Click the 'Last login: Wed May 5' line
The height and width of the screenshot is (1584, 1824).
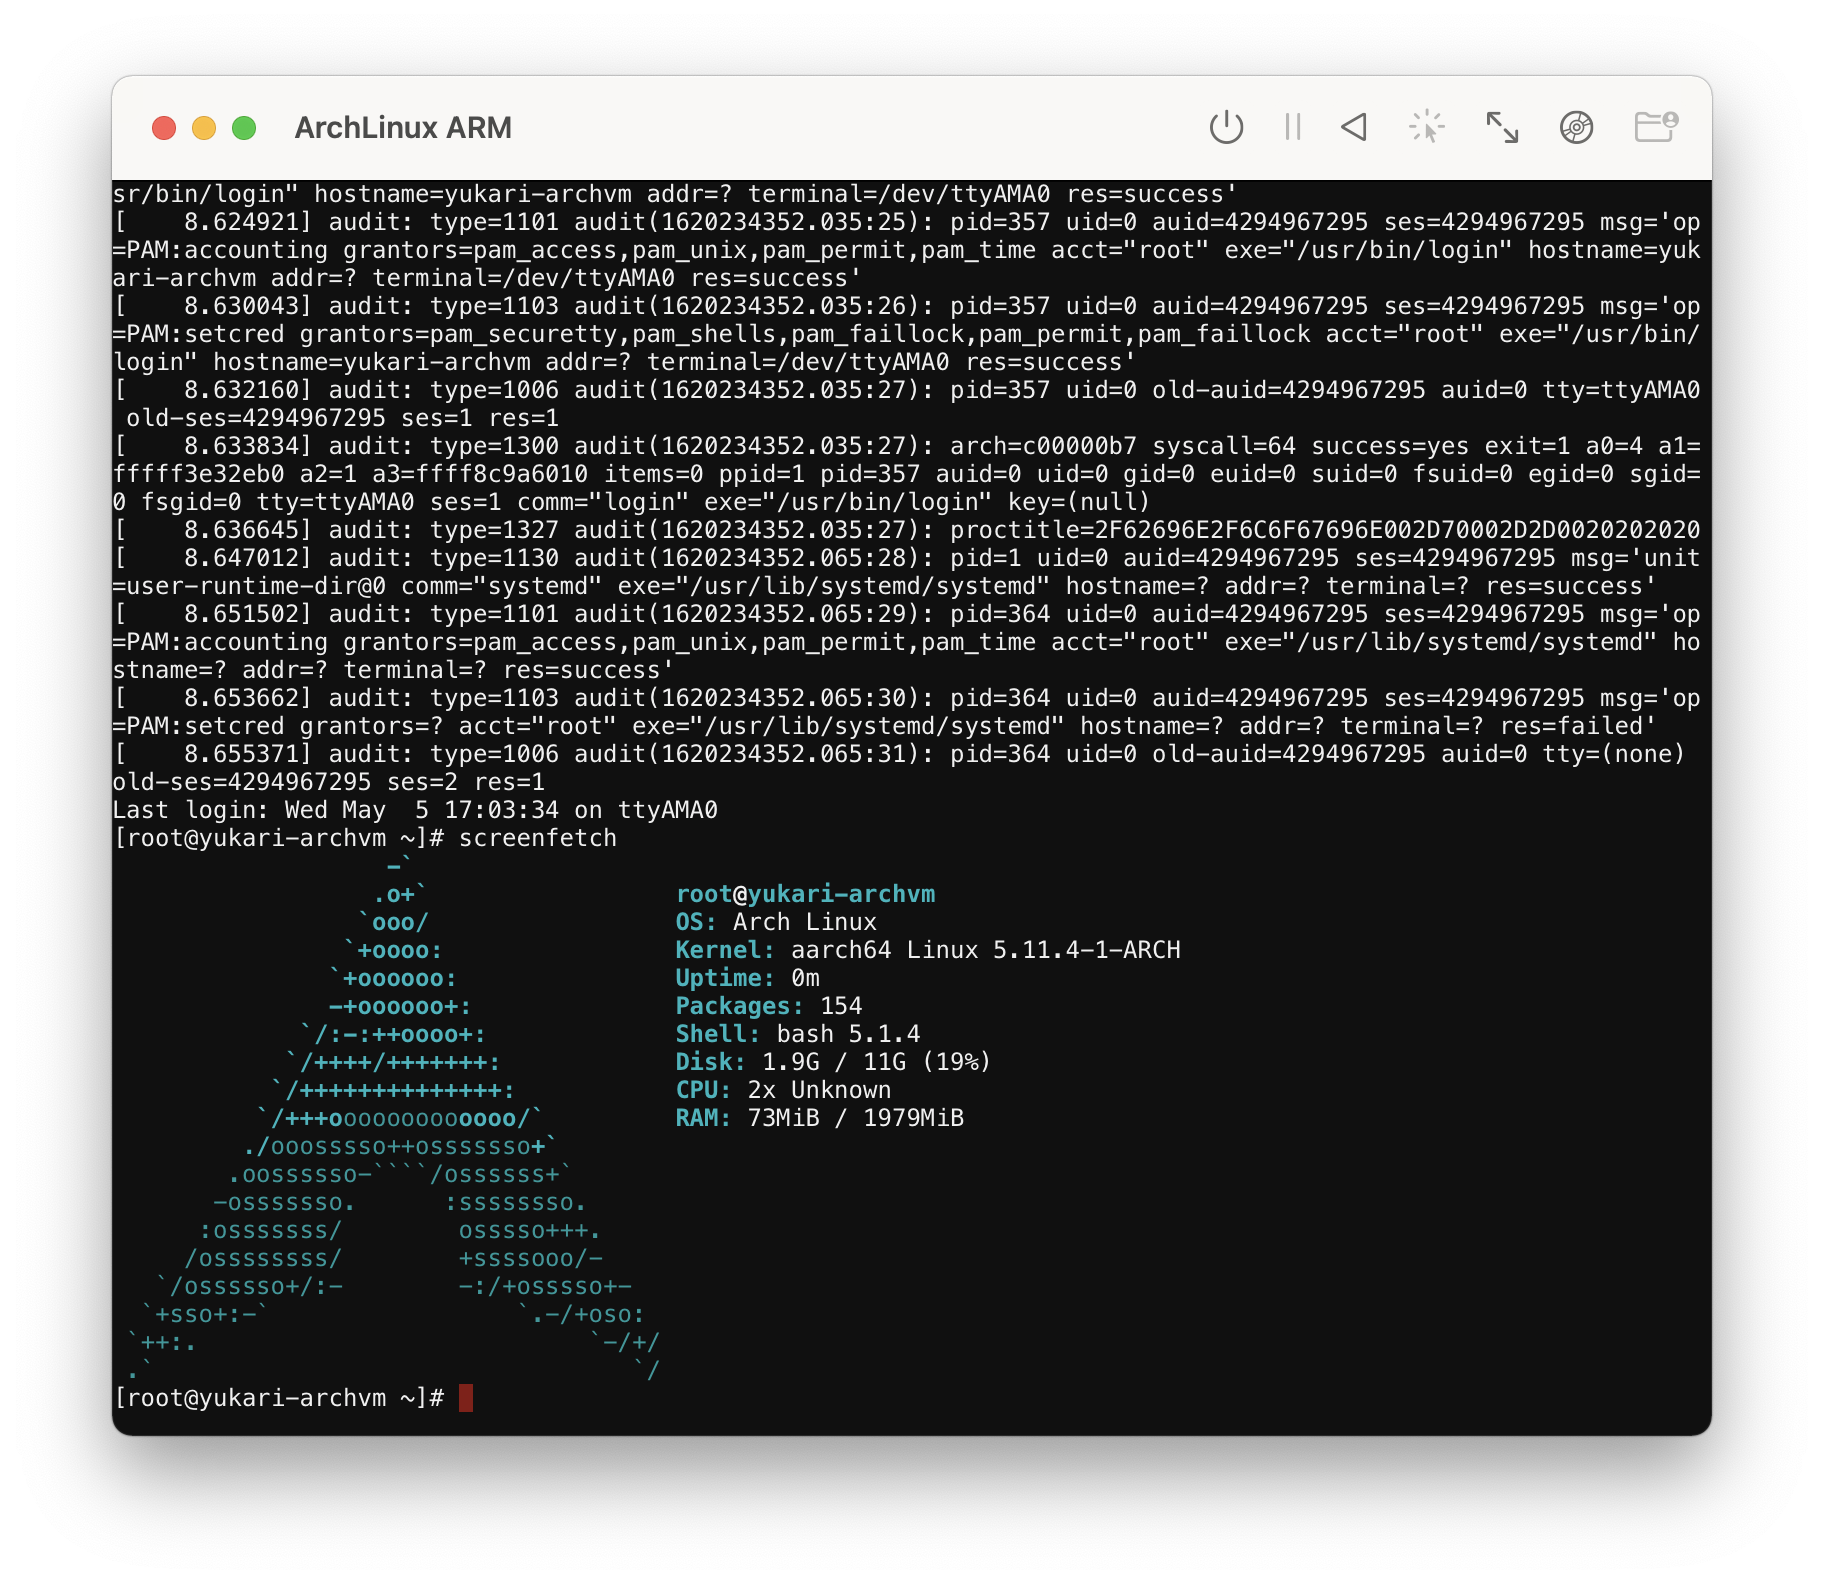415,810
